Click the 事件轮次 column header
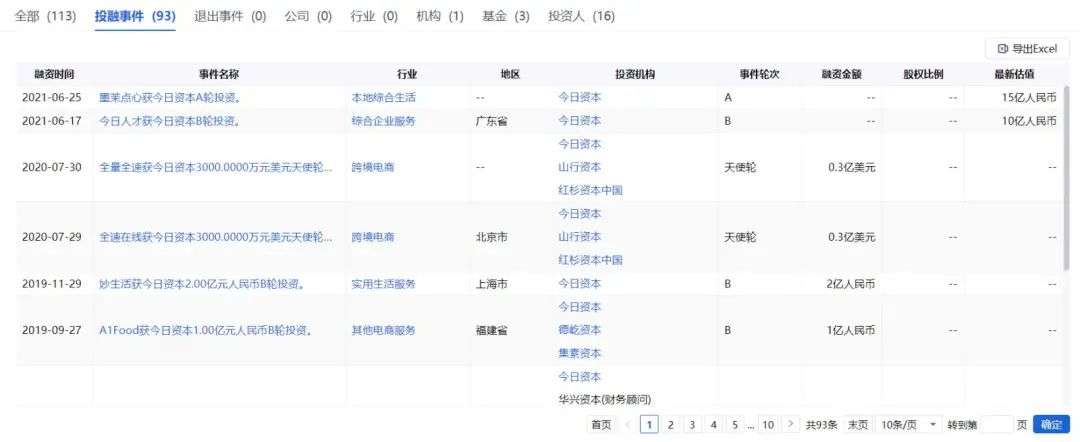Viewport: 1080px width, 442px height. (759, 74)
